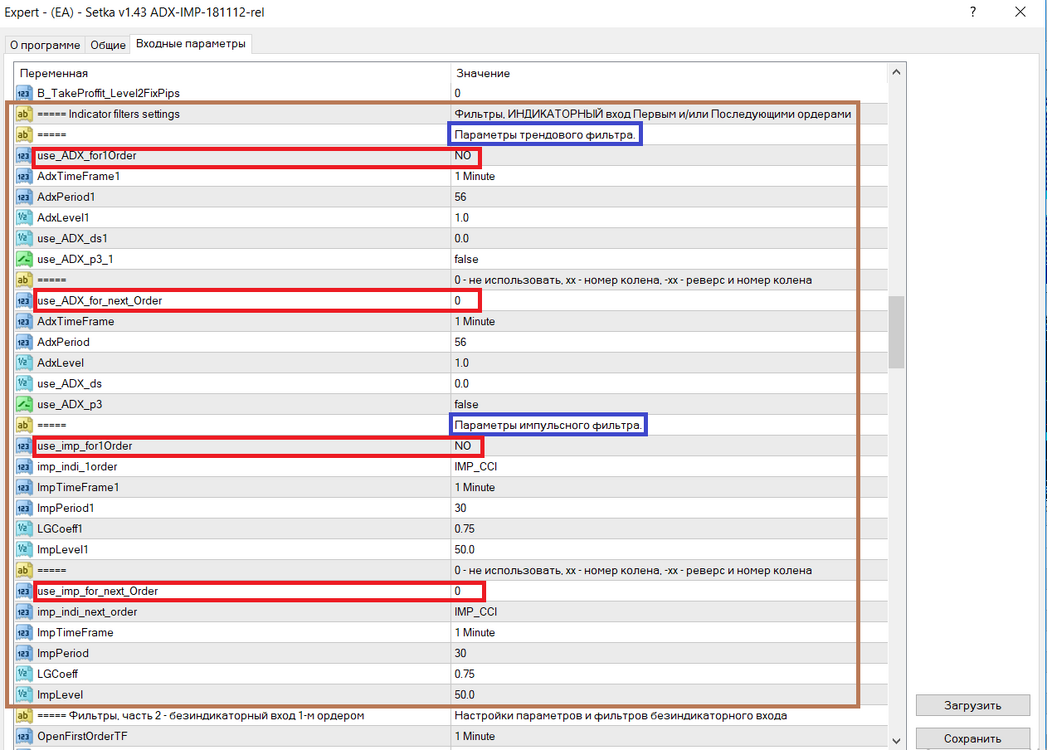Click the 'Параметры трендового фильтра.' value
Screen dimensions: 1047x750
click(544, 135)
